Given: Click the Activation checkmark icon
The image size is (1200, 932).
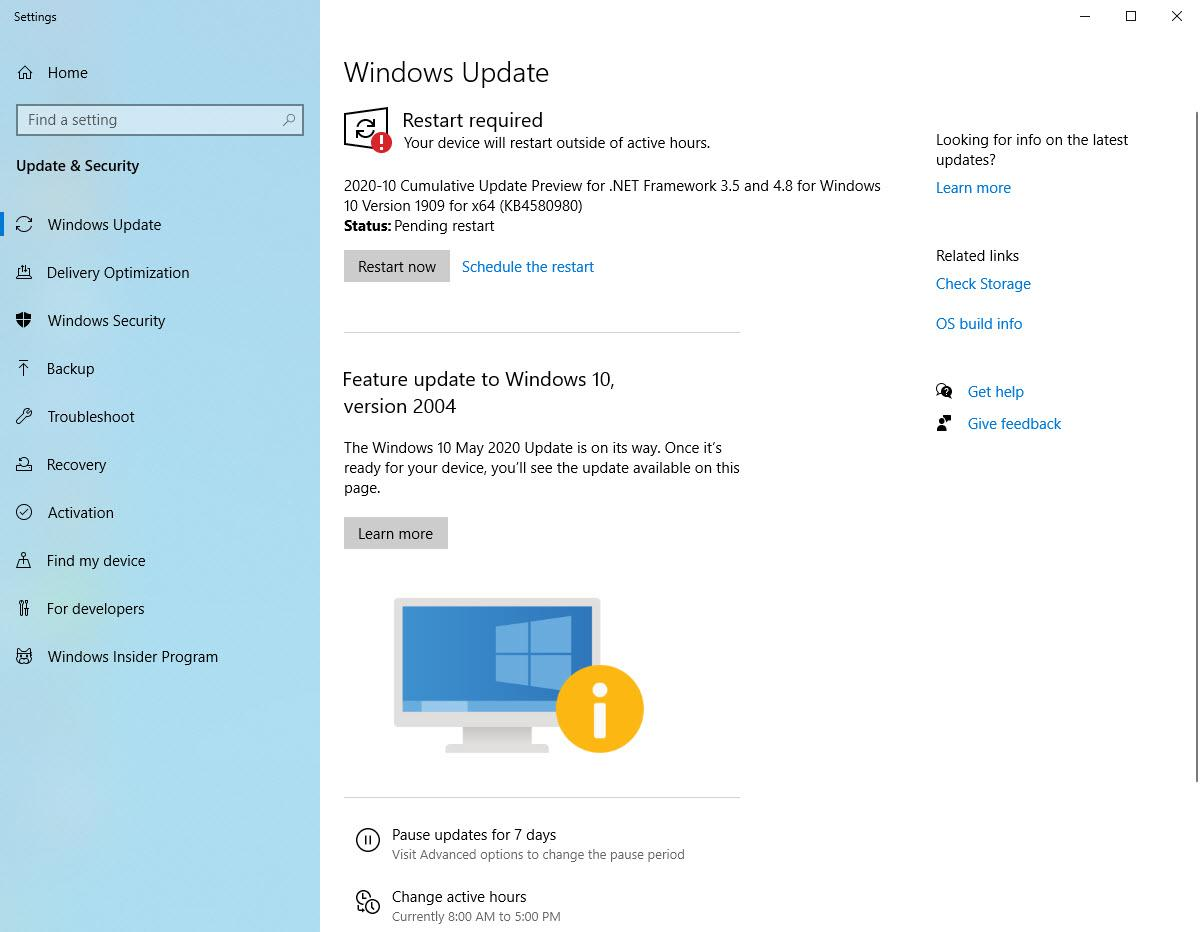Looking at the screenshot, I should click(25, 513).
